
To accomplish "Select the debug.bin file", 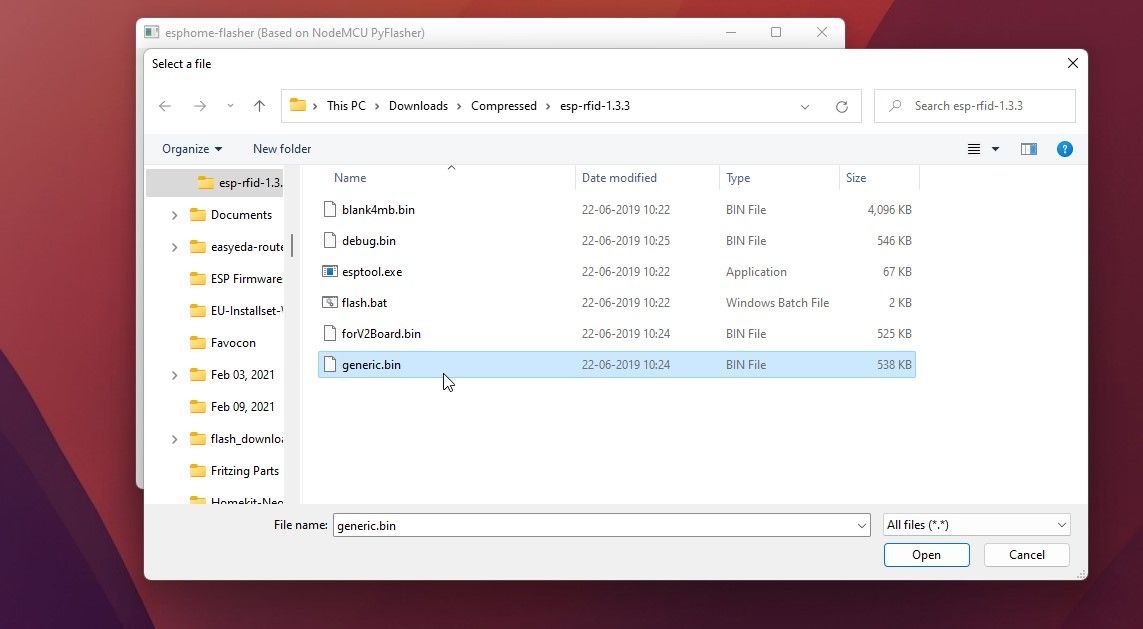I will point(617,241).
